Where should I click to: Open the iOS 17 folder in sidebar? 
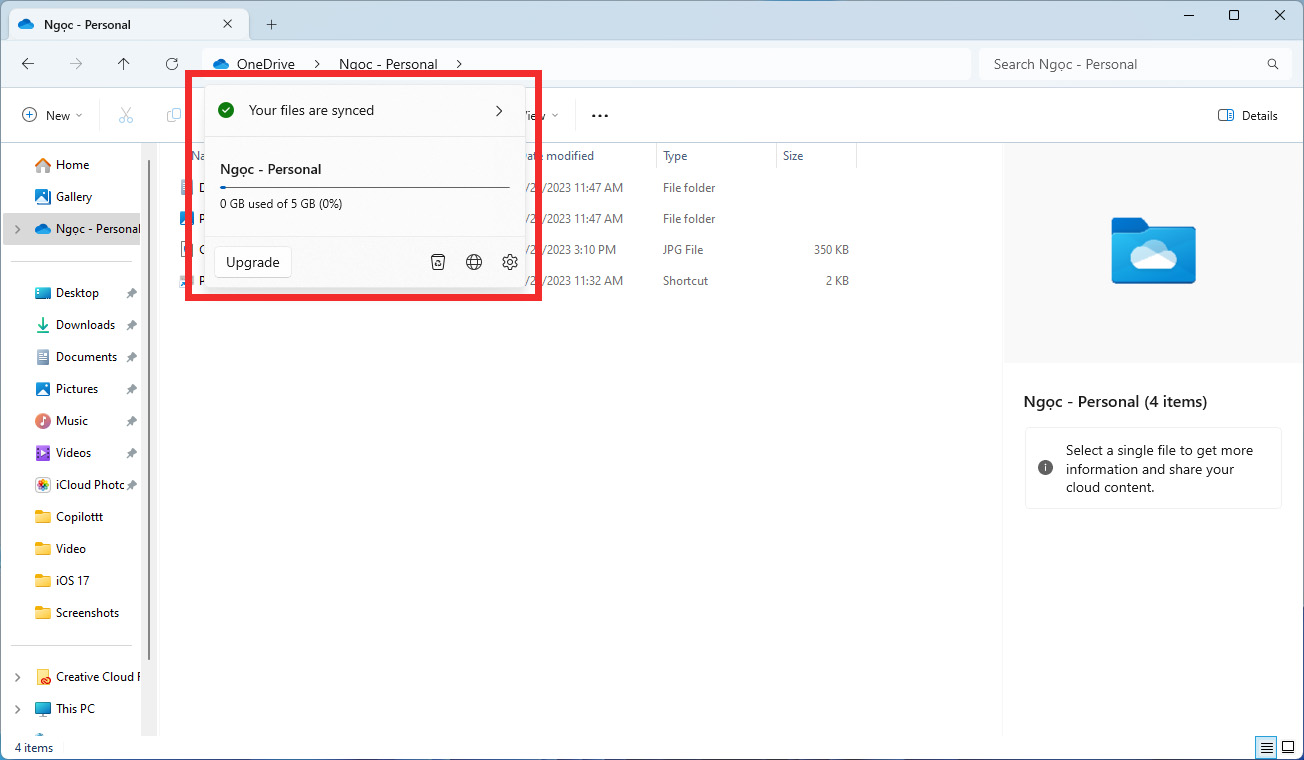[x=72, y=581]
